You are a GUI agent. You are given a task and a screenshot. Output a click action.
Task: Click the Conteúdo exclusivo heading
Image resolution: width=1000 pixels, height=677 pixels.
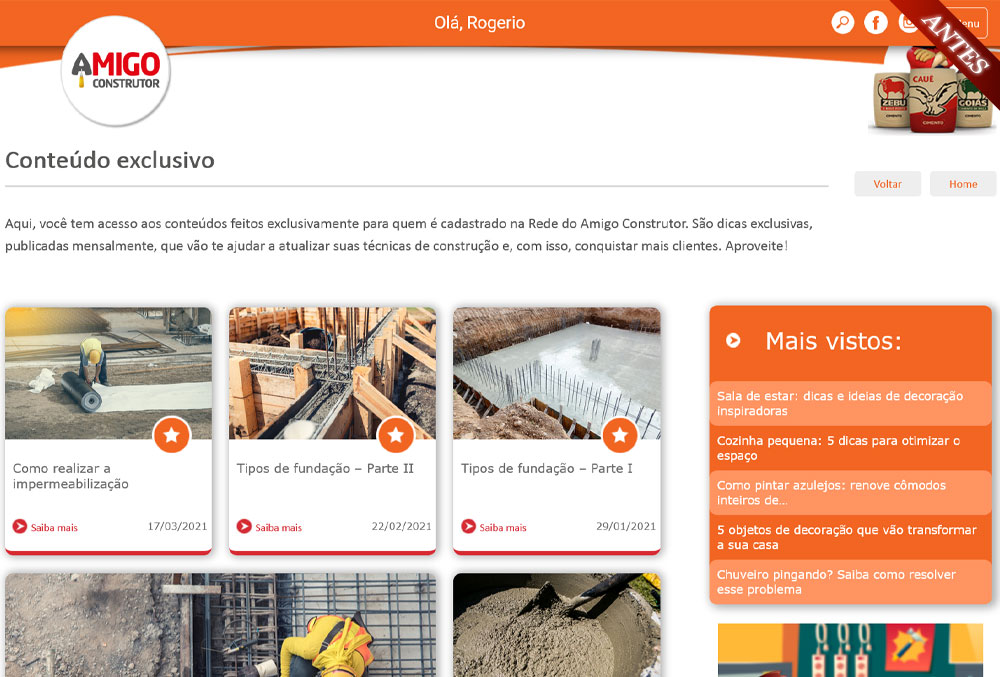tap(110, 160)
